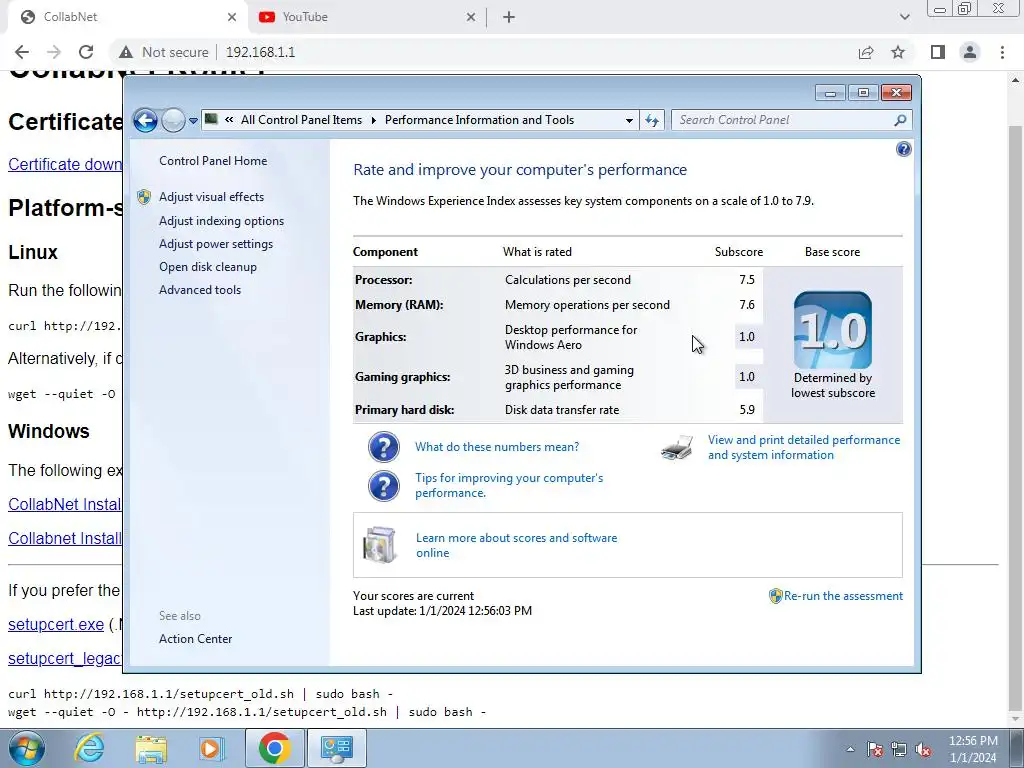
Task: Show hidden system tray icons
Action: [x=850, y=749]
